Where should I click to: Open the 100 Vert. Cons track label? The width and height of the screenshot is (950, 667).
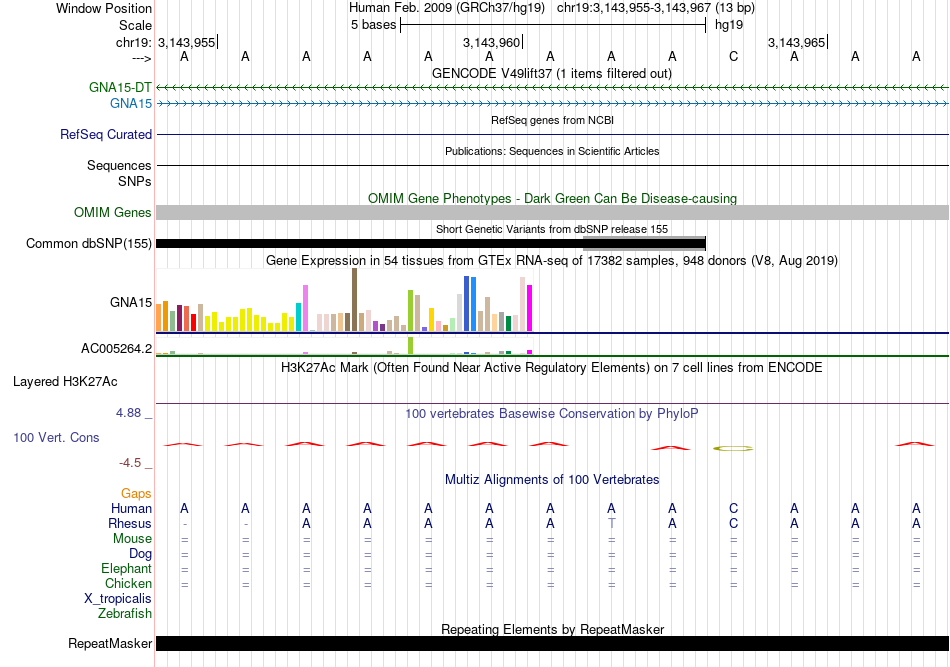(56, 437)
